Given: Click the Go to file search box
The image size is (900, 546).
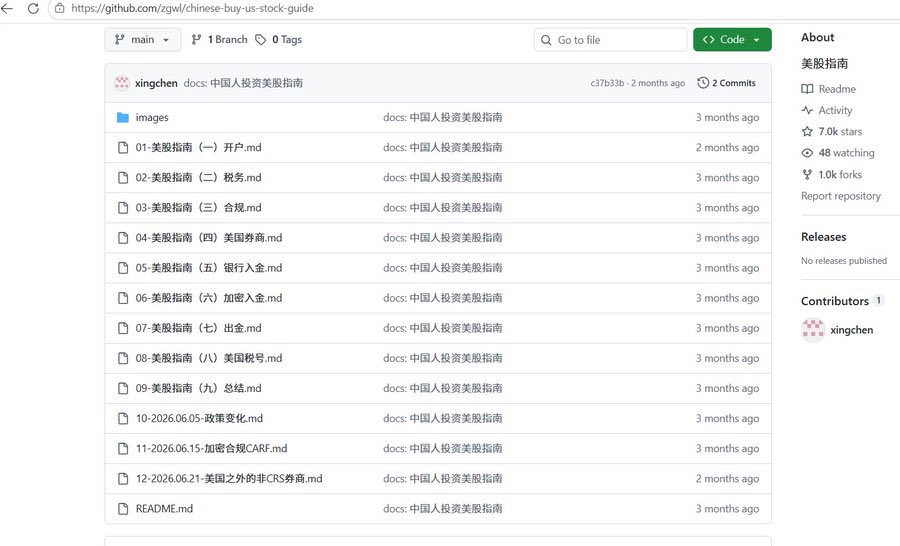Looking at the screenshot, I should [610, 40].
